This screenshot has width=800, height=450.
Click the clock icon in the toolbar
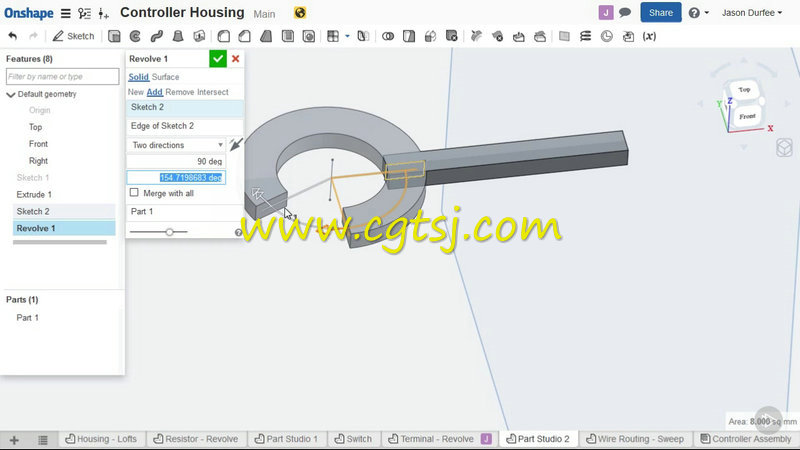click(607, 36)
